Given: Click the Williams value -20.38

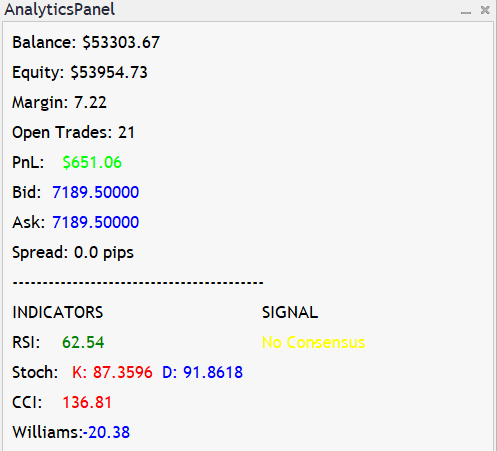Looking at the screenshot, I should 107,432.
